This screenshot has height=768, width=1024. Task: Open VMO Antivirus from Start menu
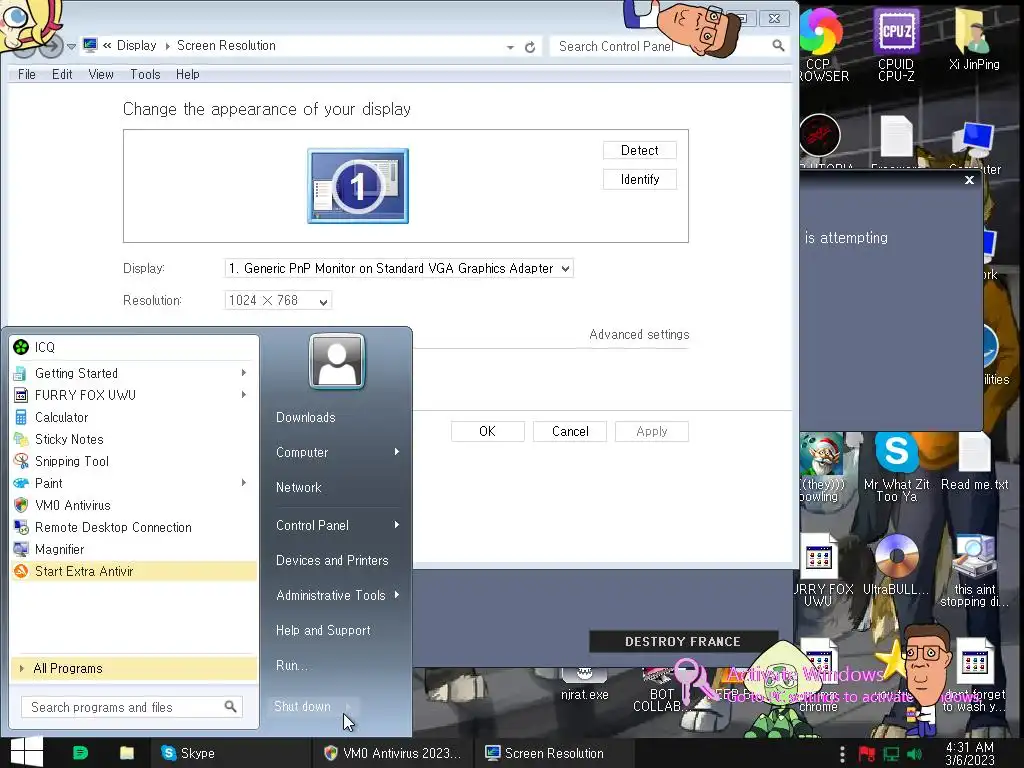[x=134, y=505]
